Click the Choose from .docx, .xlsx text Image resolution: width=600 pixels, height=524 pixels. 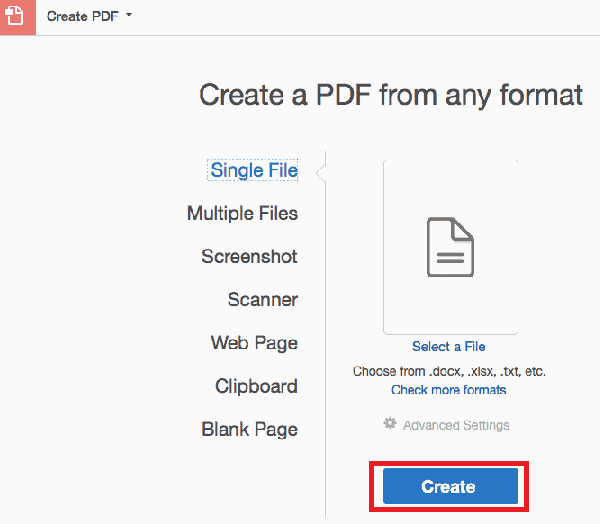(x=450, y=371)
